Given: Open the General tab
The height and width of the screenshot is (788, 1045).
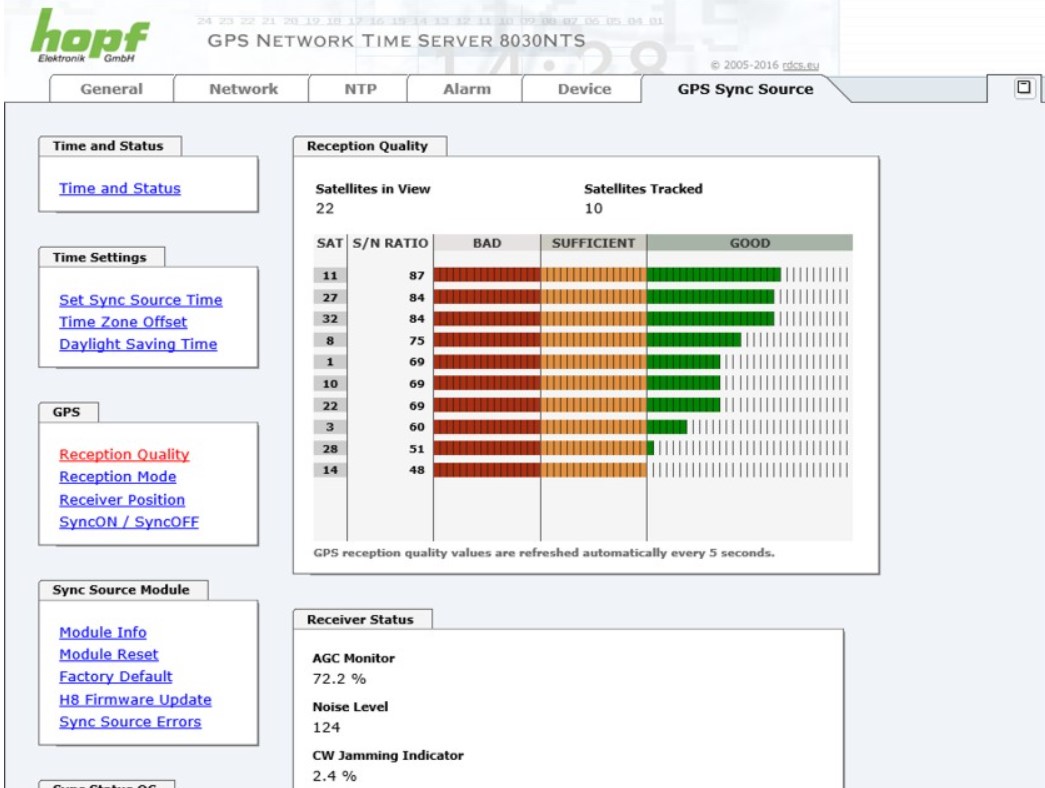Looking at the screenshot, I should point(111,89).
